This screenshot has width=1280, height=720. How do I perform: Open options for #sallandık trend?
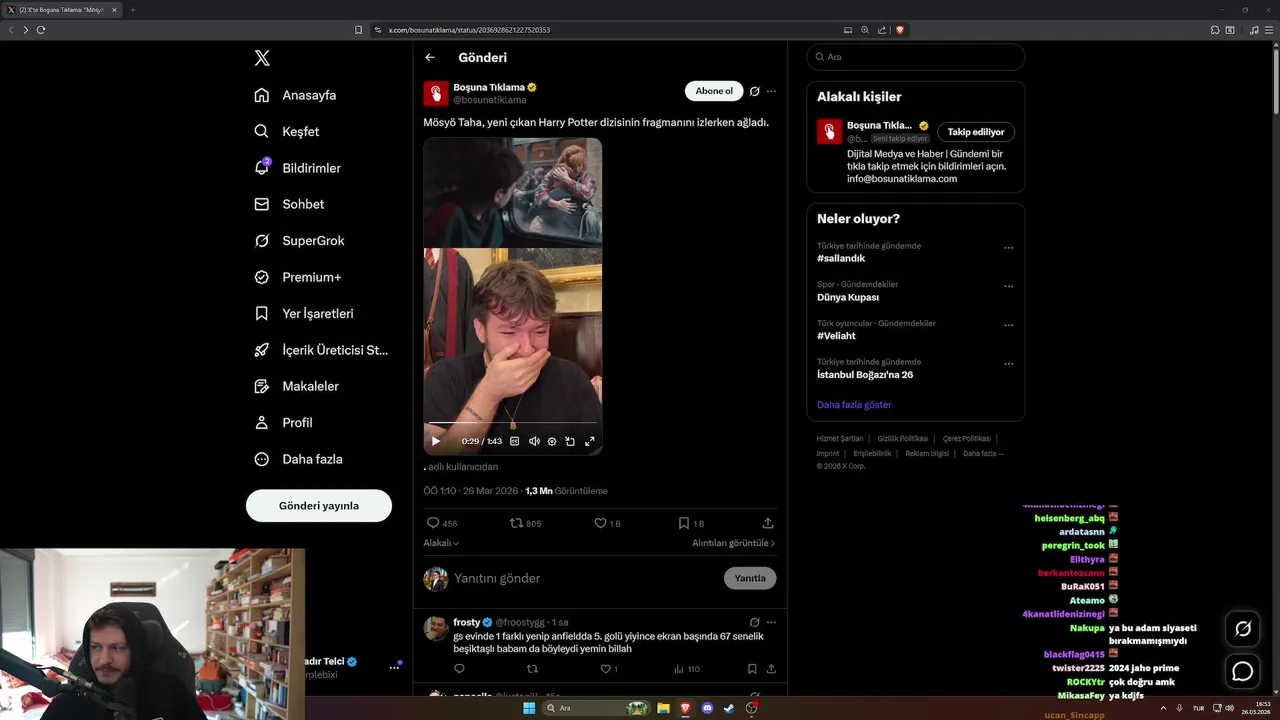click(x=1008, y=247)
